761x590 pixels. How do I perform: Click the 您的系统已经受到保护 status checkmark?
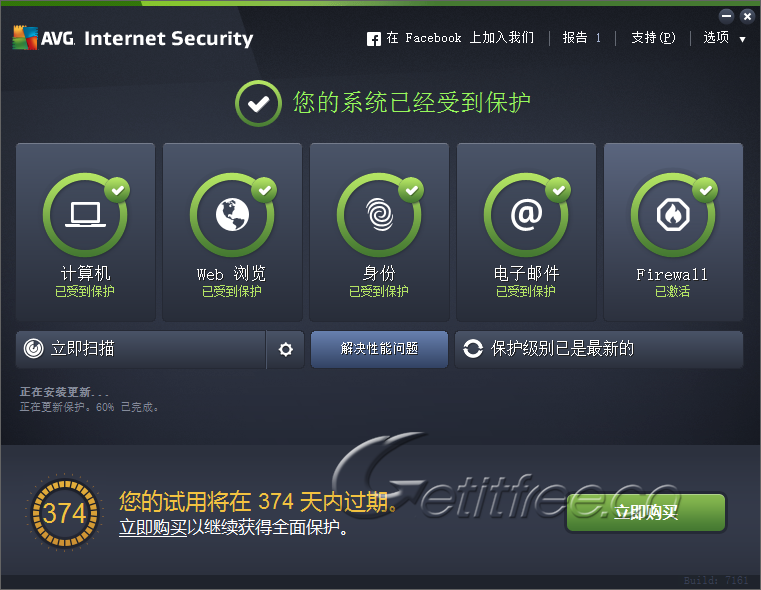point(258,103)
